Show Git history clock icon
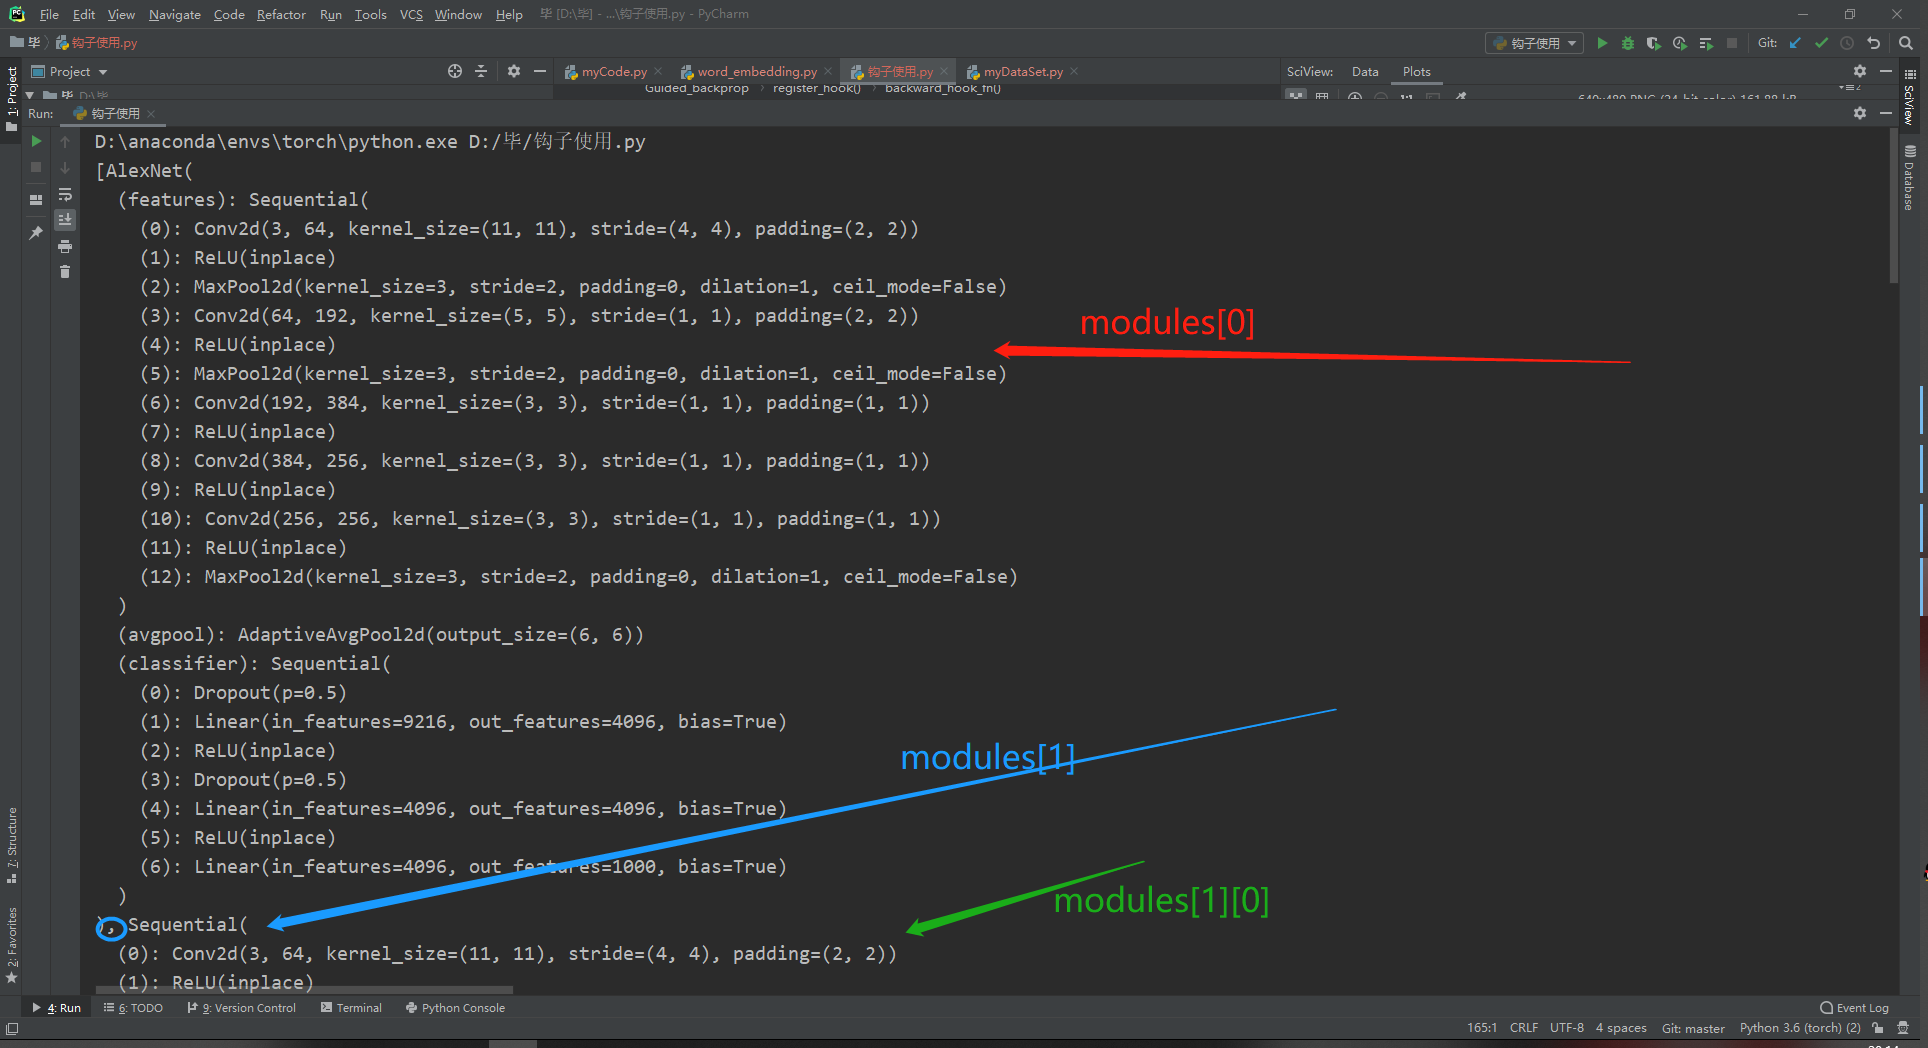1928x1048 pixels. (x=1847, y=43)
